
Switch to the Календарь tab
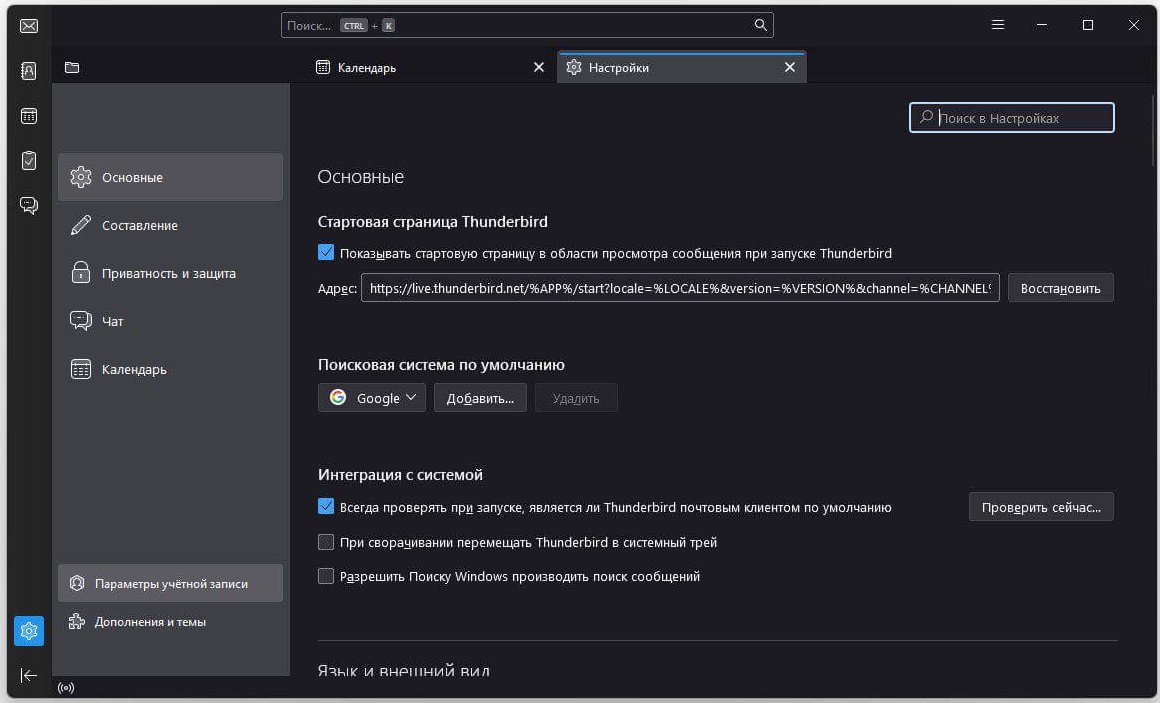[420, 68]
